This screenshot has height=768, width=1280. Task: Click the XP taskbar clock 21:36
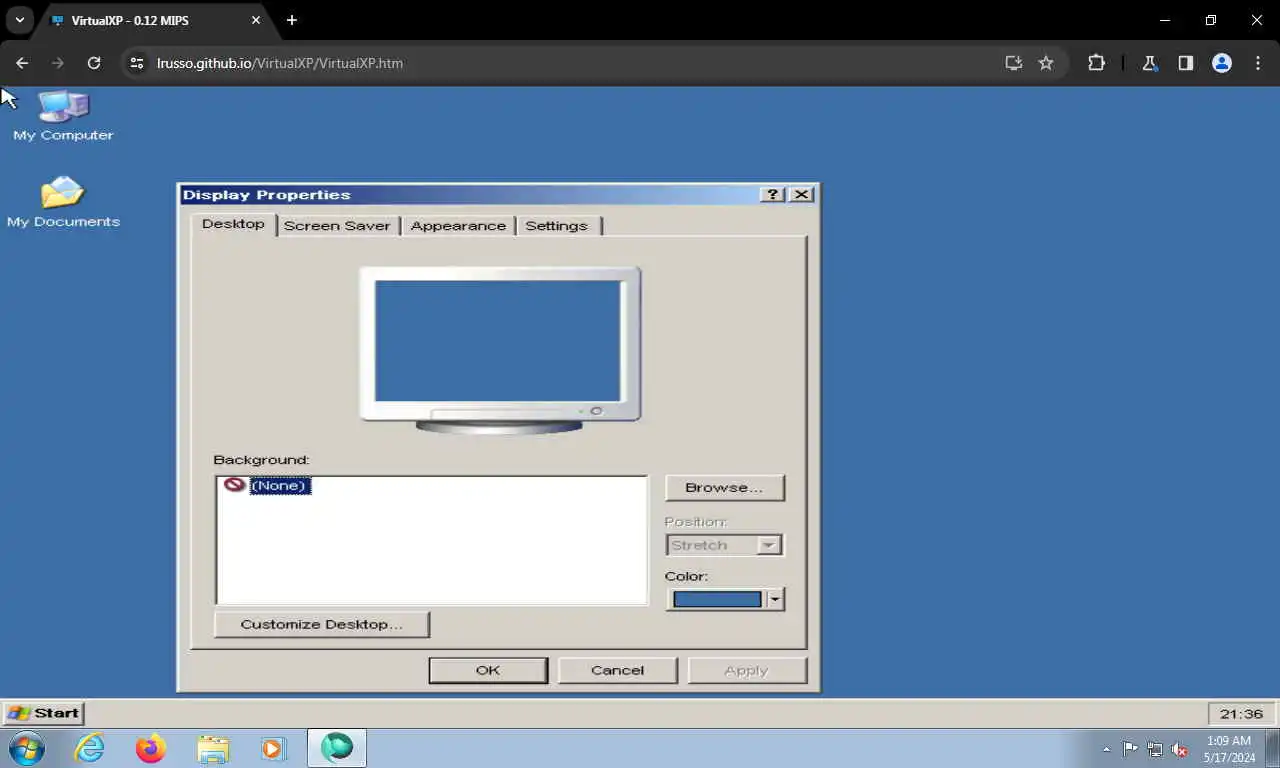(x=1241, y=714)
